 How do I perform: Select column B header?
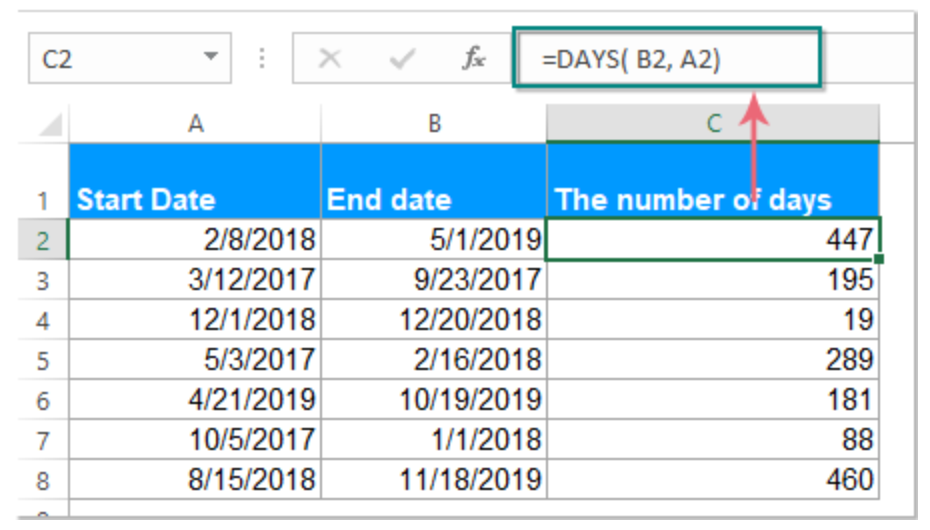434,124
